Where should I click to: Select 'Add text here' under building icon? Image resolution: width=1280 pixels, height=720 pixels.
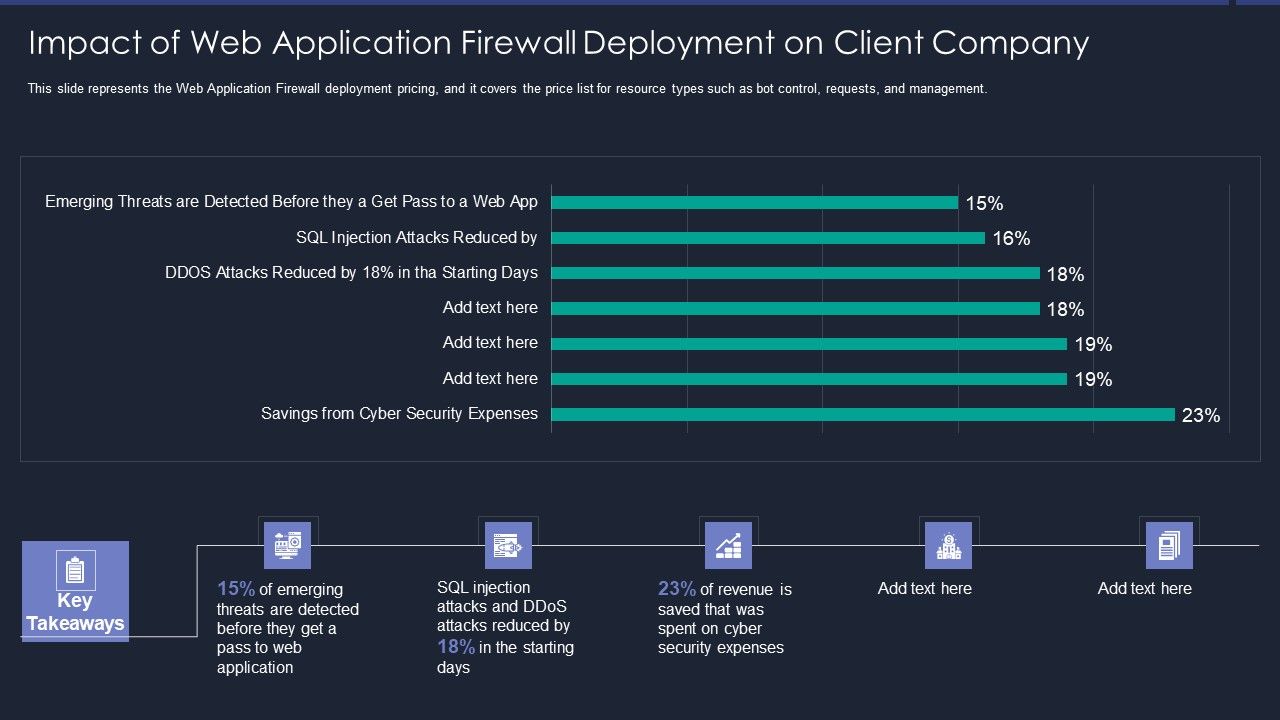pyautogui.click(x=925, y=589)
